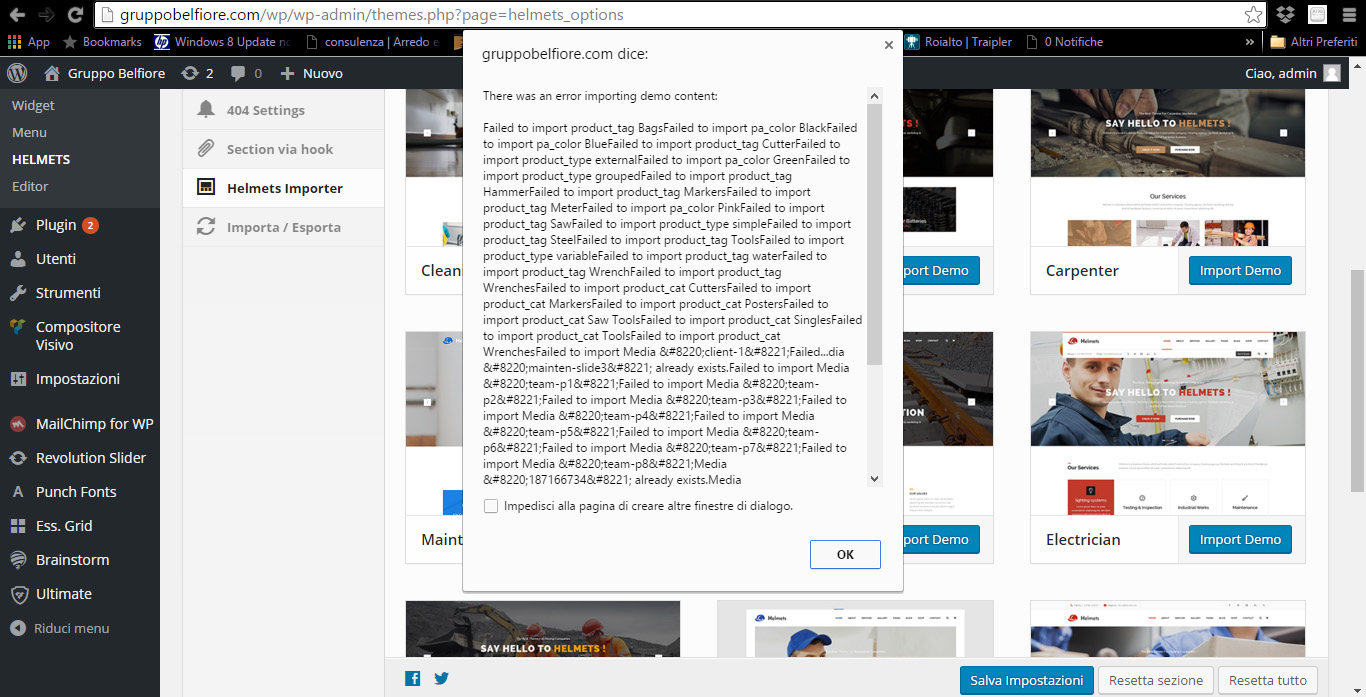The height and width of the screenshot is (697, 1366).
Task: Click Resetta sezione button
Action: click(x=1156, y=680)
